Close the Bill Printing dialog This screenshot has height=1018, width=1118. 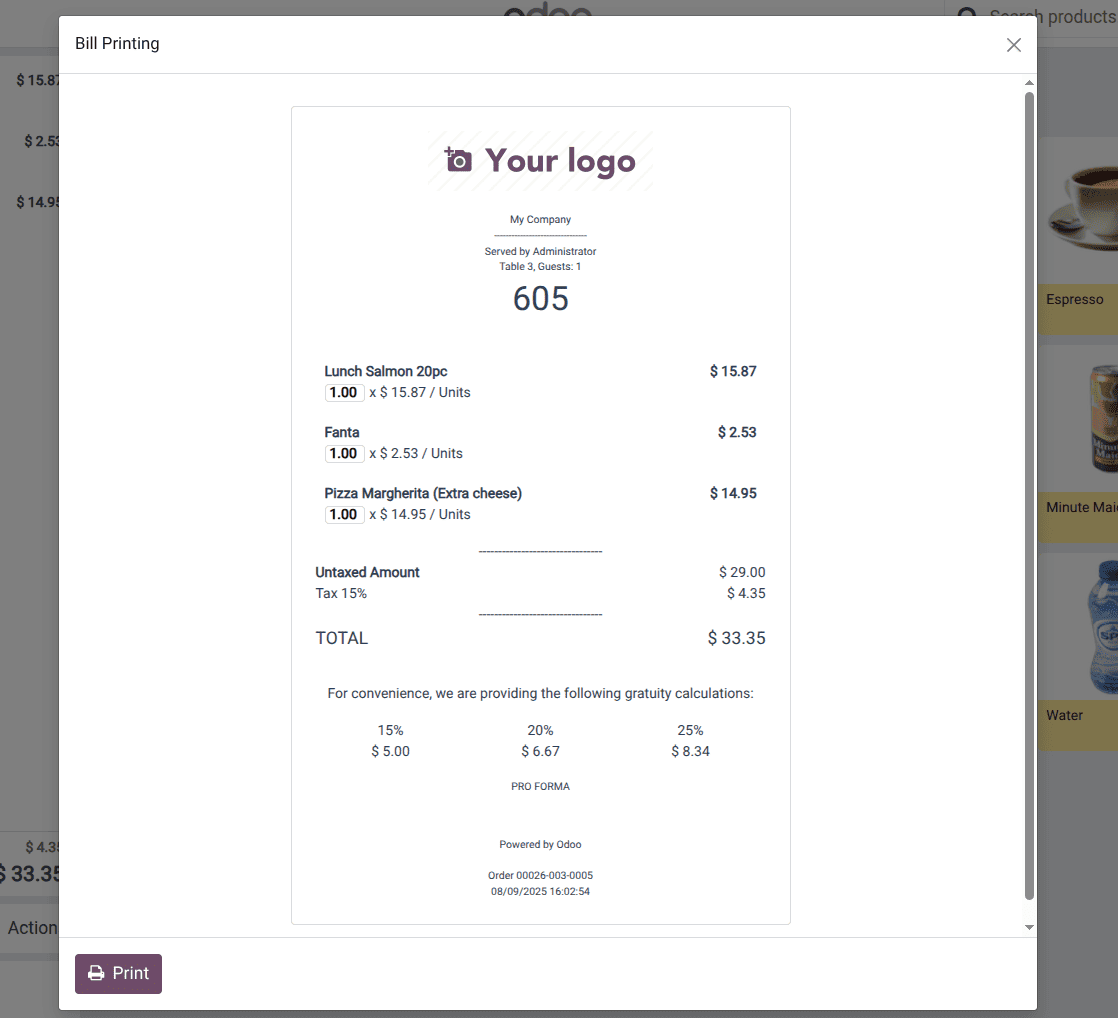(1013, 45)
